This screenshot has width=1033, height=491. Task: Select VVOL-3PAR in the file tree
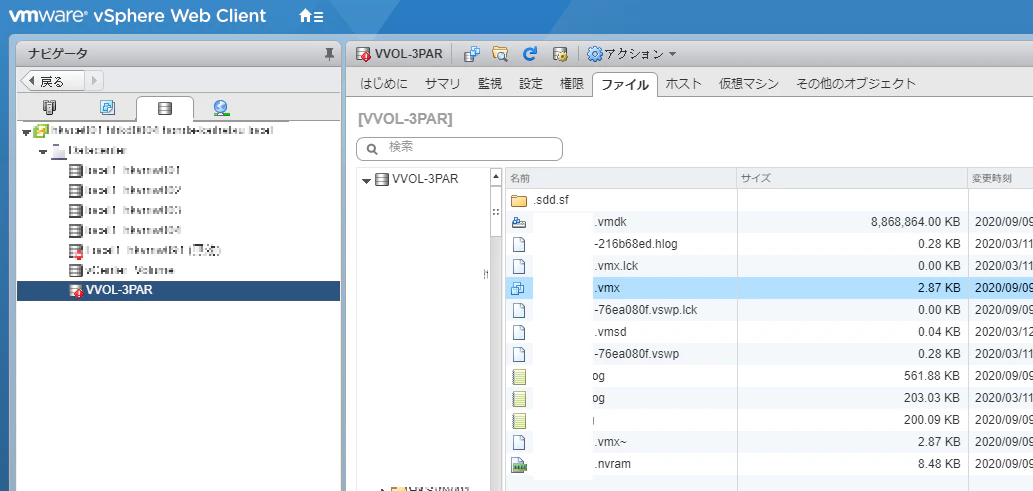tap(425, 179)
